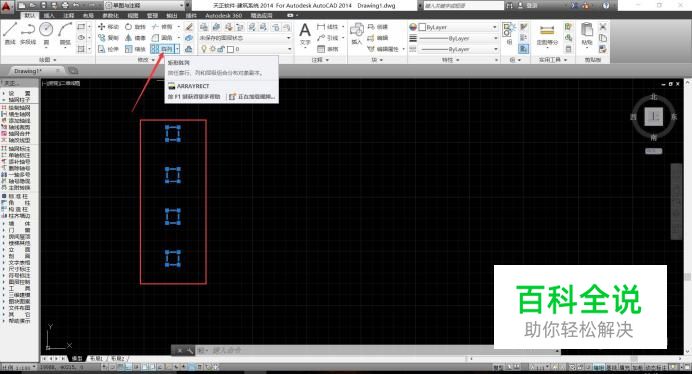The width and height of the screenshot is (692, 374).
Task: Click the Table (表格) tool
Action: [x=327, y=49]
